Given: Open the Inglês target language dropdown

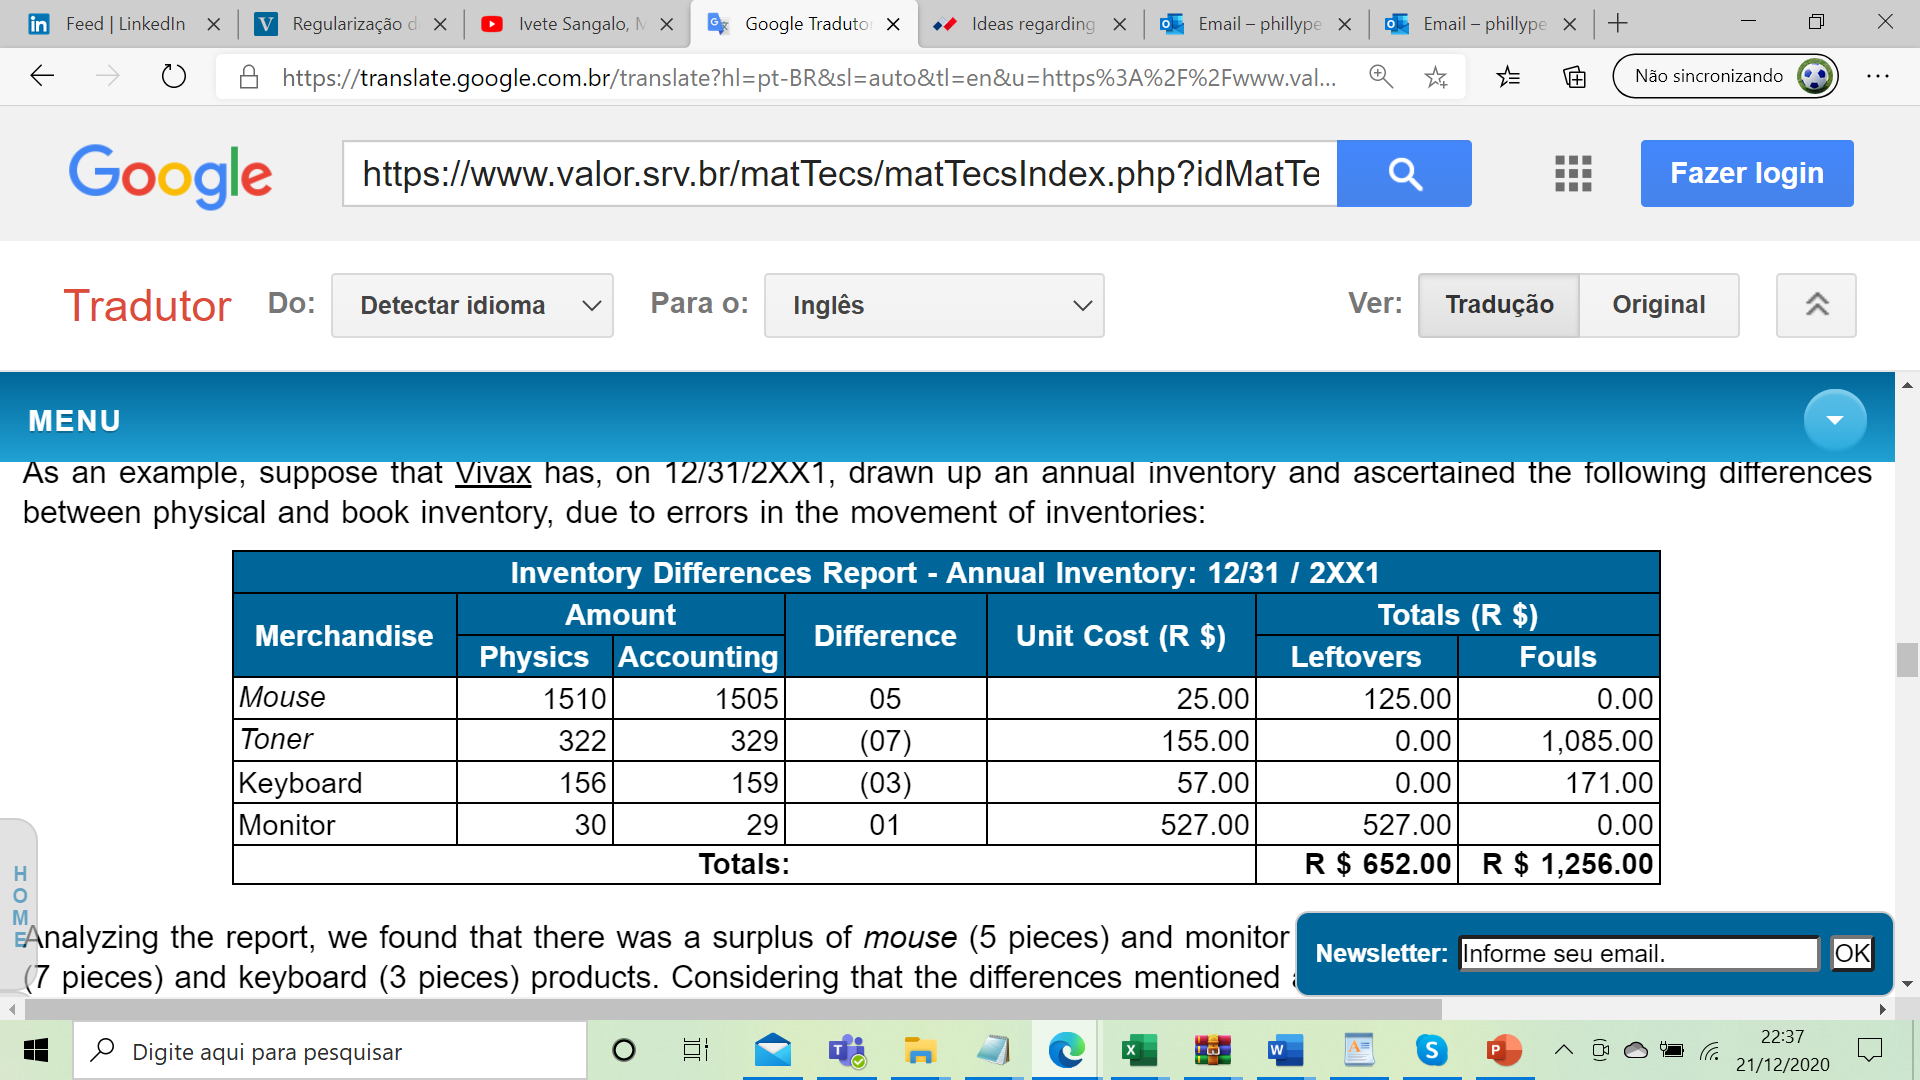Looking at the screenshot, I should [933, 305].
